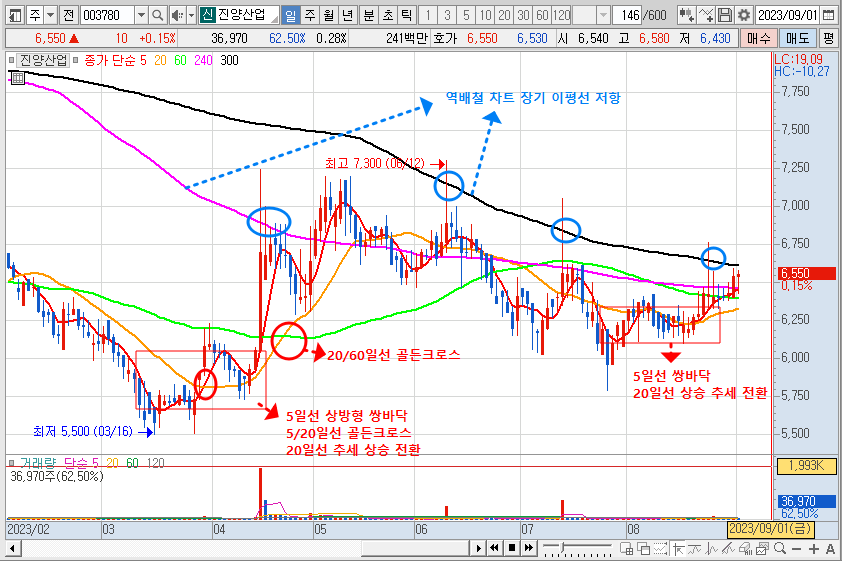The width and height of the screenshot is (842, 561).
Task: Click the rewind playback button
Action: tap(495, 548)
